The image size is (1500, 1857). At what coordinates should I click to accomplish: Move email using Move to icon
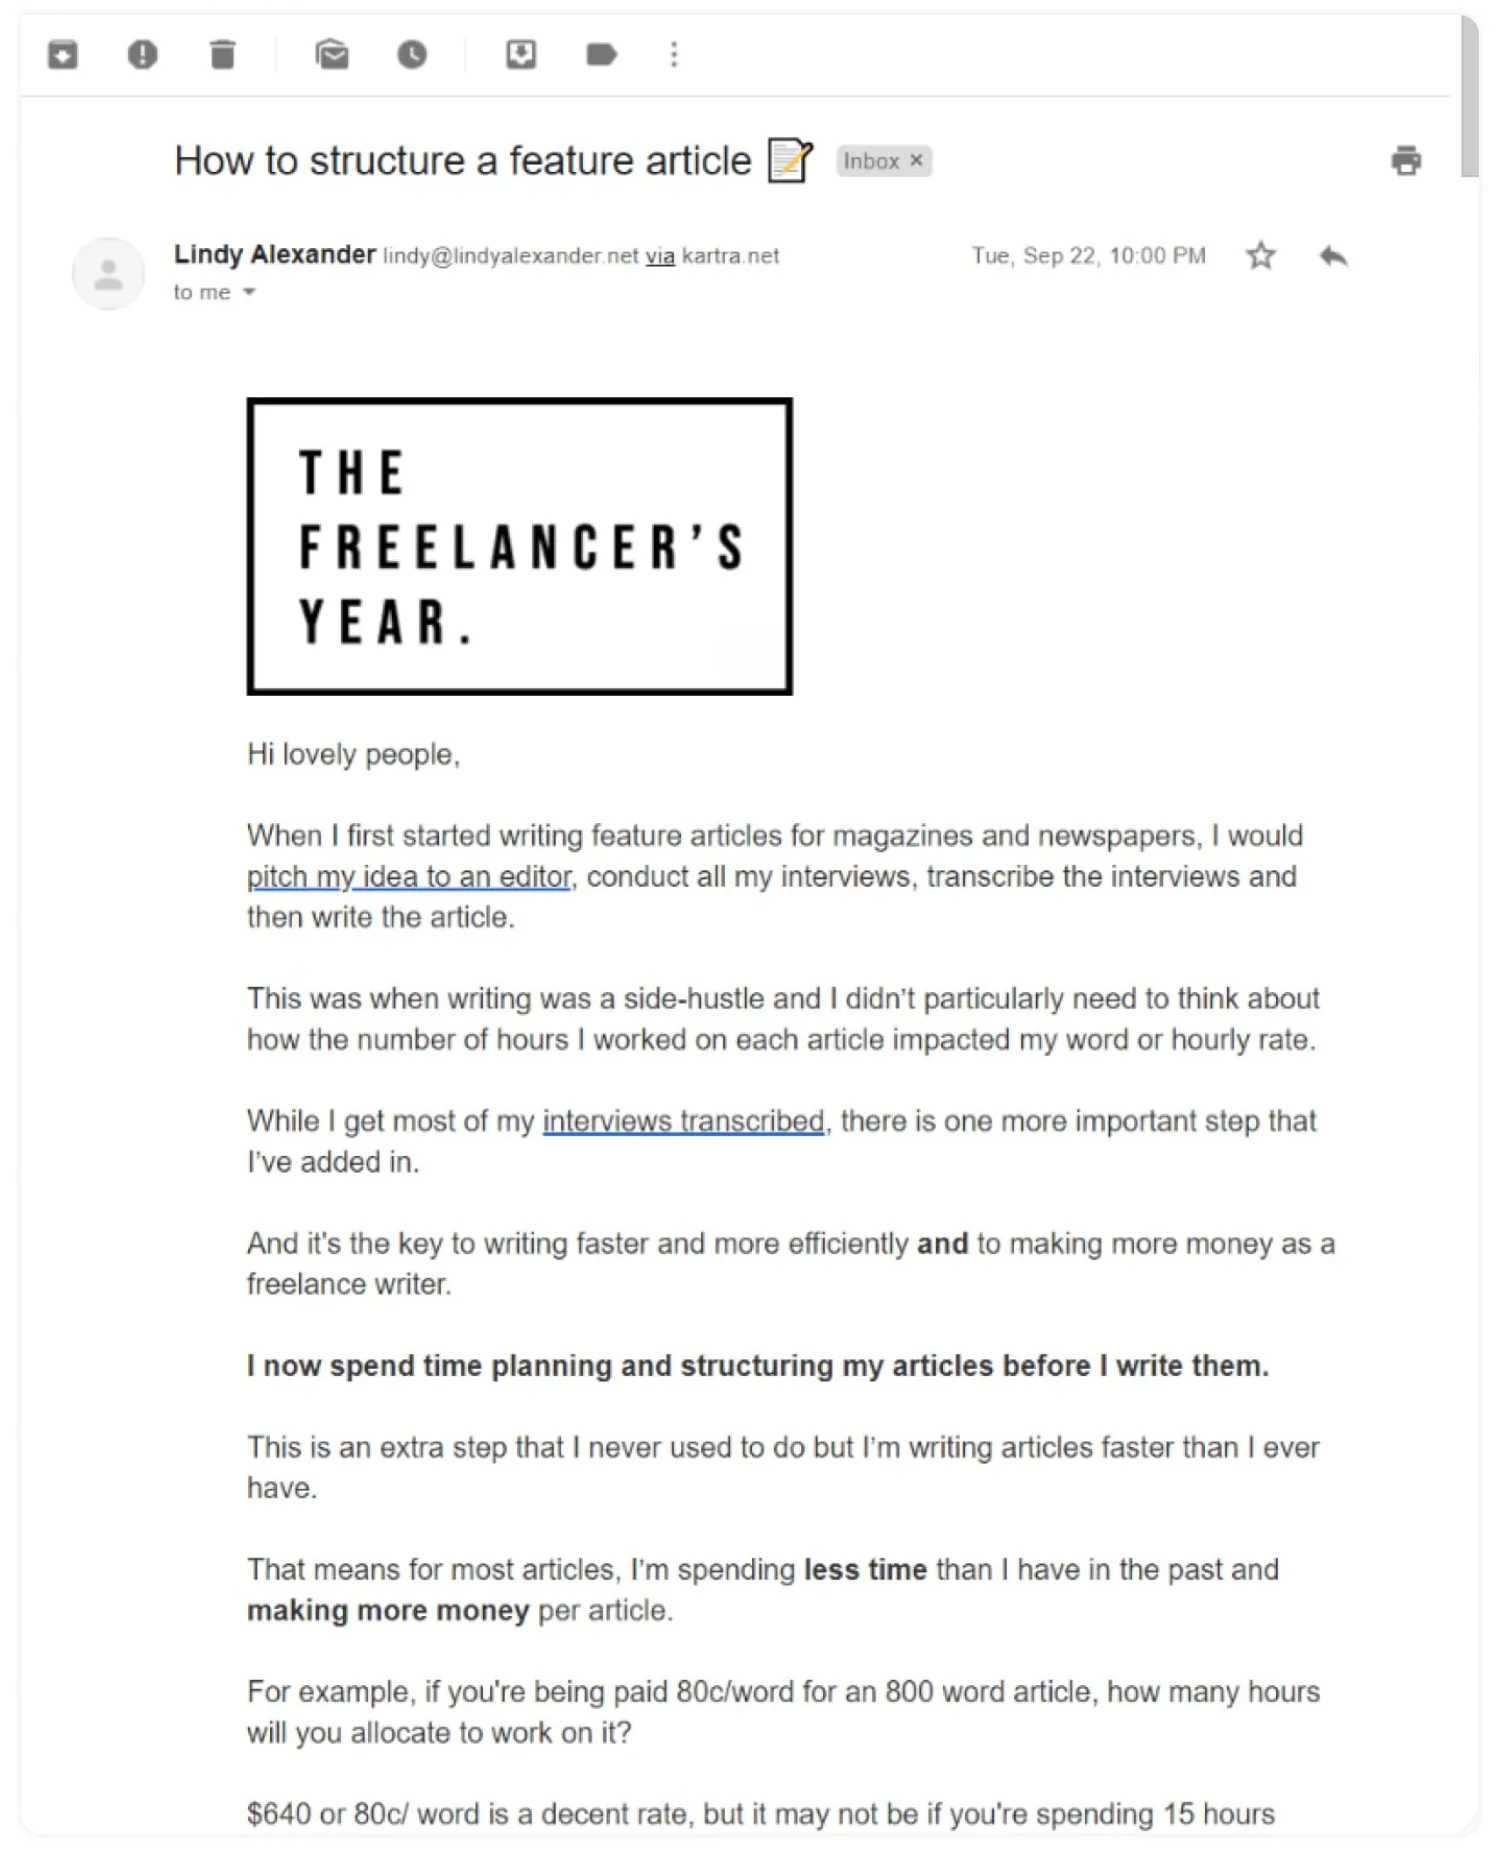(x=521, y=54)
